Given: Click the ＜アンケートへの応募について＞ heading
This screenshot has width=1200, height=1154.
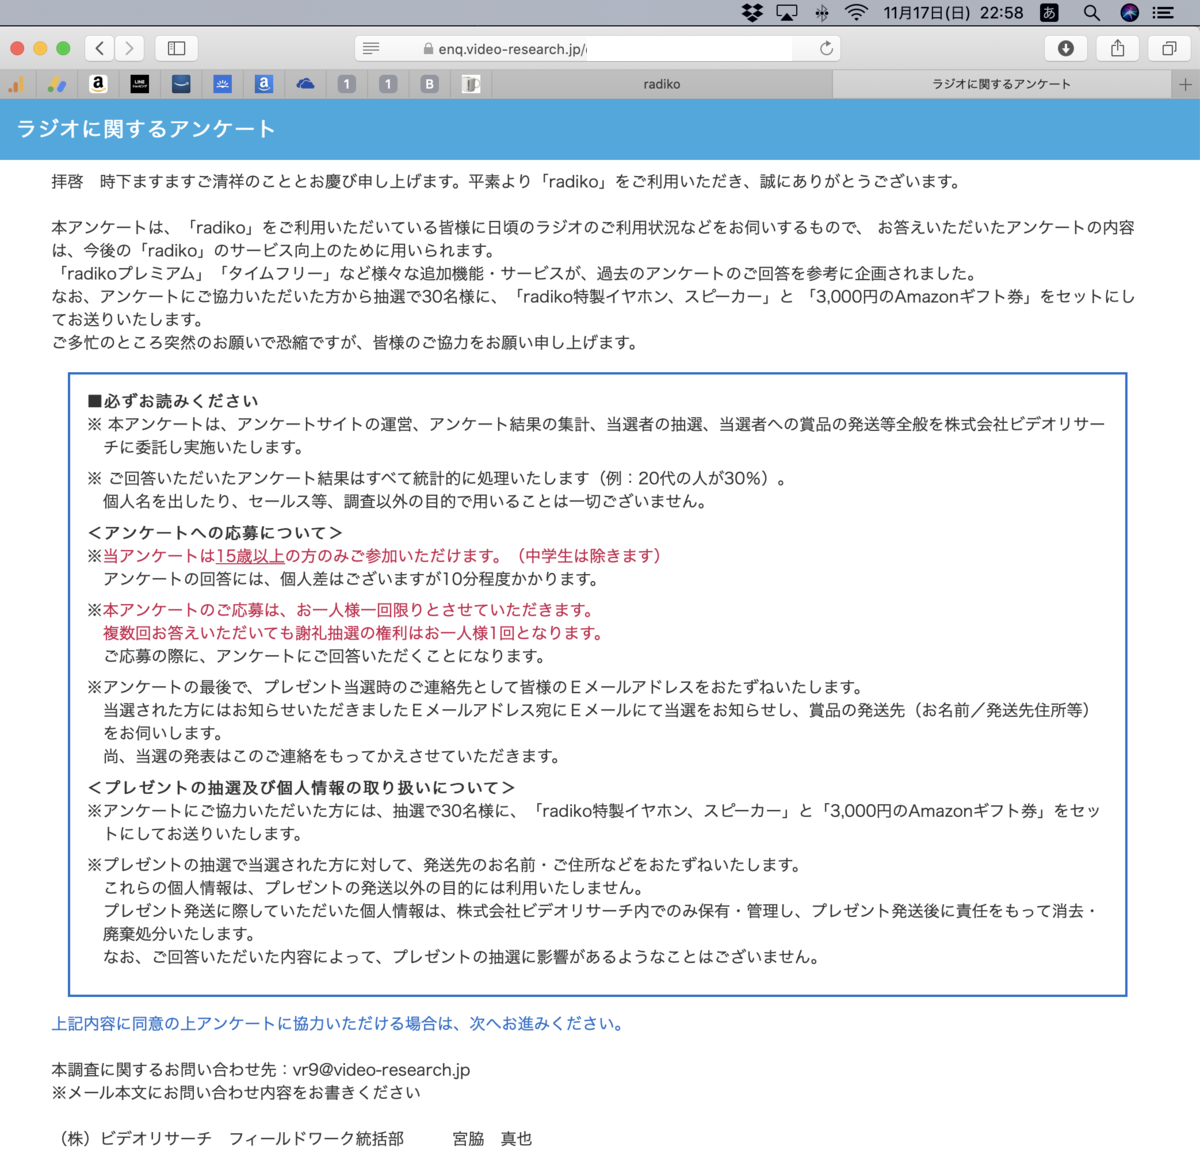Looking at the screenshot, I should point(215,532).
